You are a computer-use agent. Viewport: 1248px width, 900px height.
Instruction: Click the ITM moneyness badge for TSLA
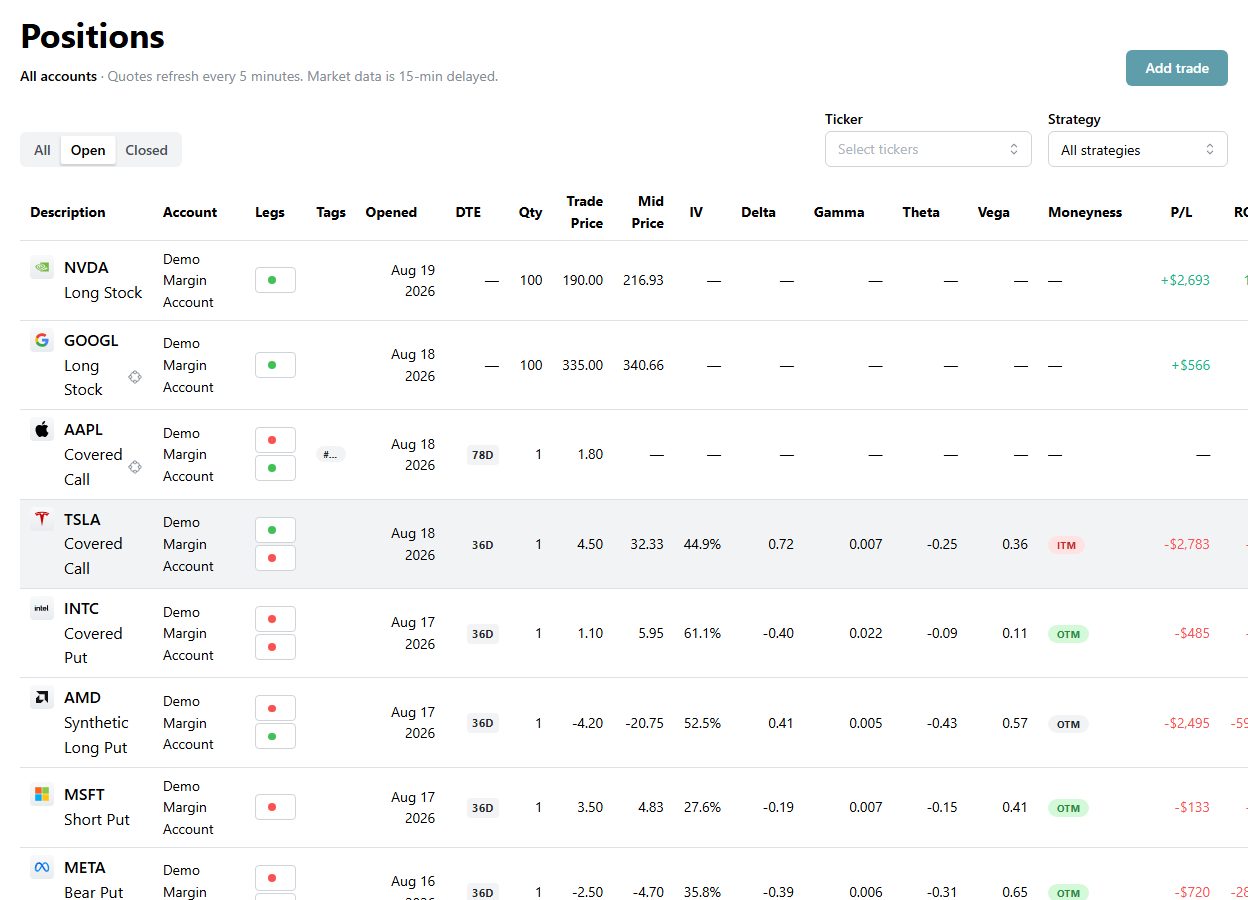pos(1066,545)
